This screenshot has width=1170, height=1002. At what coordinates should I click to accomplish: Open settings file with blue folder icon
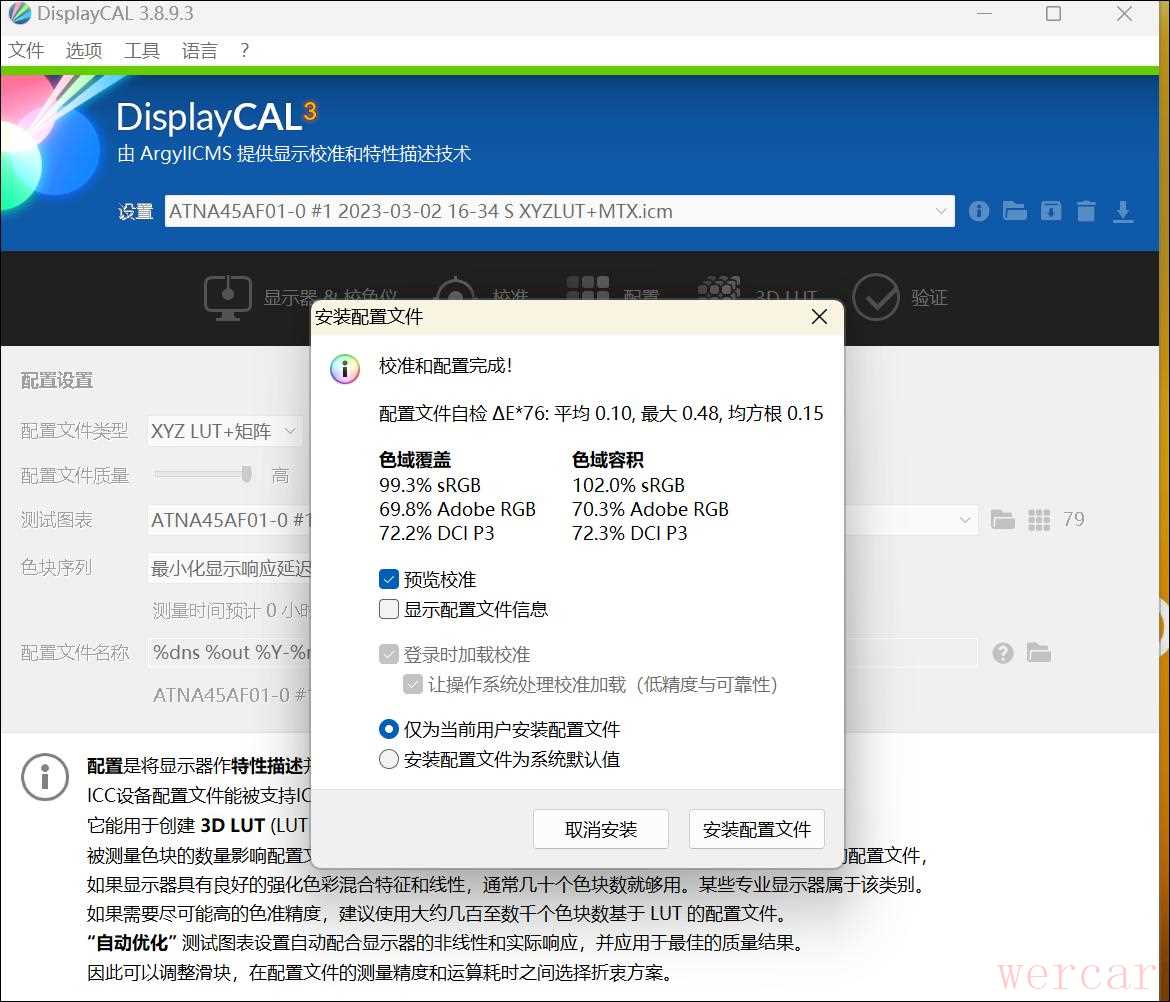(x=1015, y=211)
